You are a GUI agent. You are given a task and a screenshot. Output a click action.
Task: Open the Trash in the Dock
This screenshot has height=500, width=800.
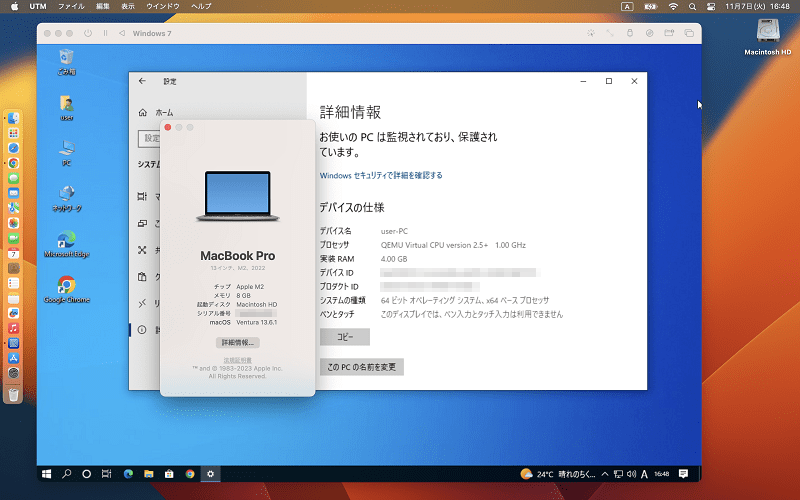click(13, 394)
